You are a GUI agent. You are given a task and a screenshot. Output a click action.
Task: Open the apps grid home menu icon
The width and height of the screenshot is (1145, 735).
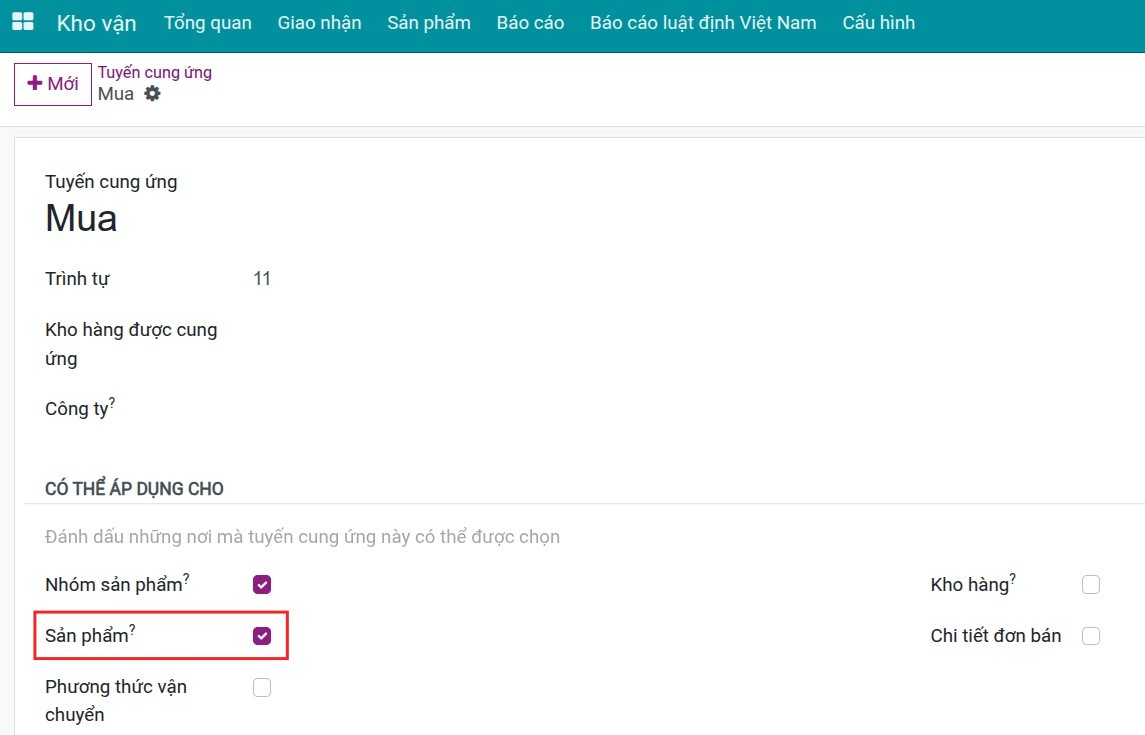click(22, 22)
